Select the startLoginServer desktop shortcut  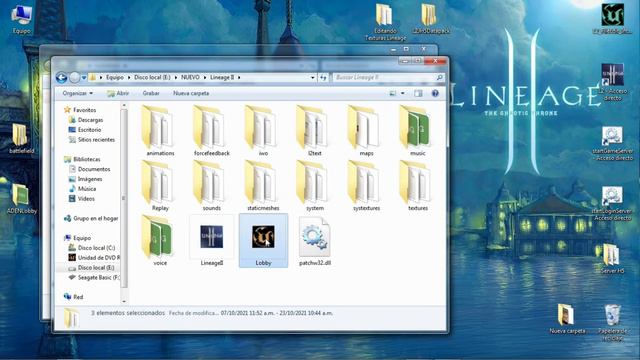612,203
